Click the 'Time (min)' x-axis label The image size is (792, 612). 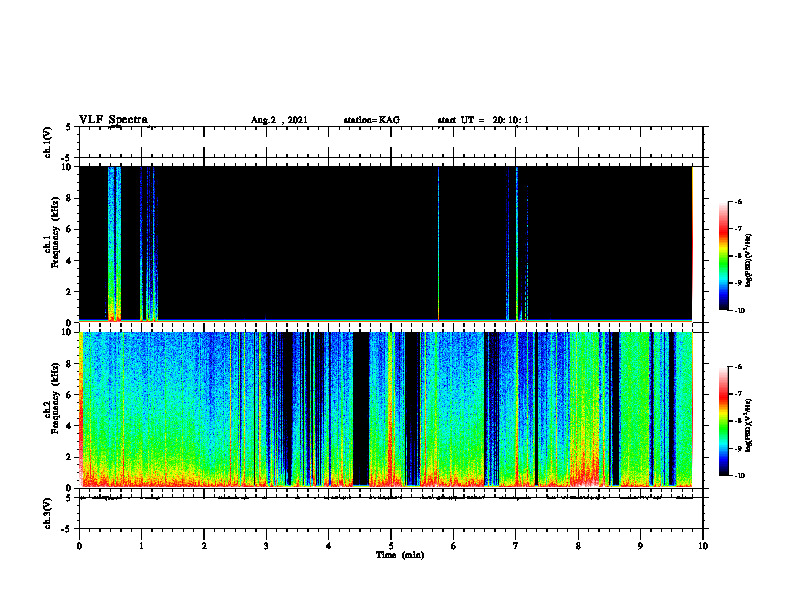pos(400,555)
